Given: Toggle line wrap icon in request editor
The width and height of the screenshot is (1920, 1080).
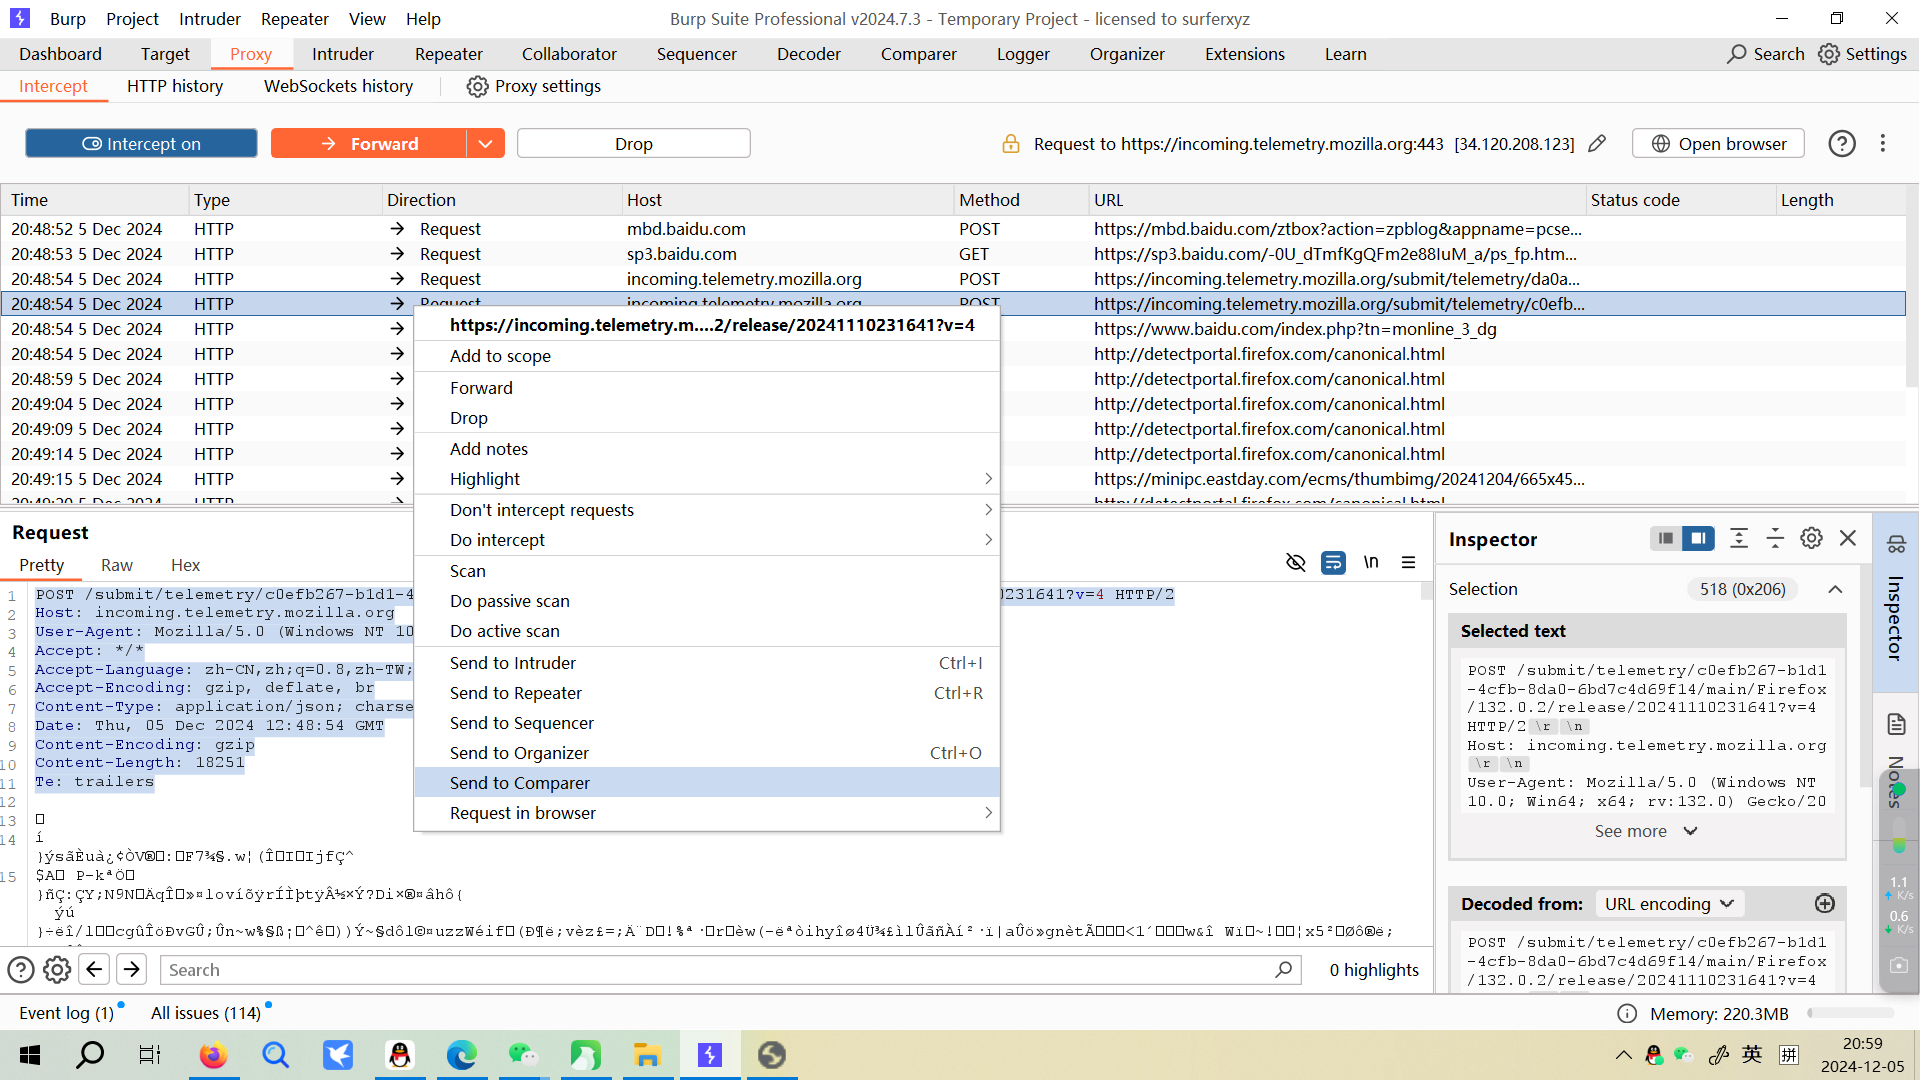Looking at the screenshot, I should coord(1333,562).
